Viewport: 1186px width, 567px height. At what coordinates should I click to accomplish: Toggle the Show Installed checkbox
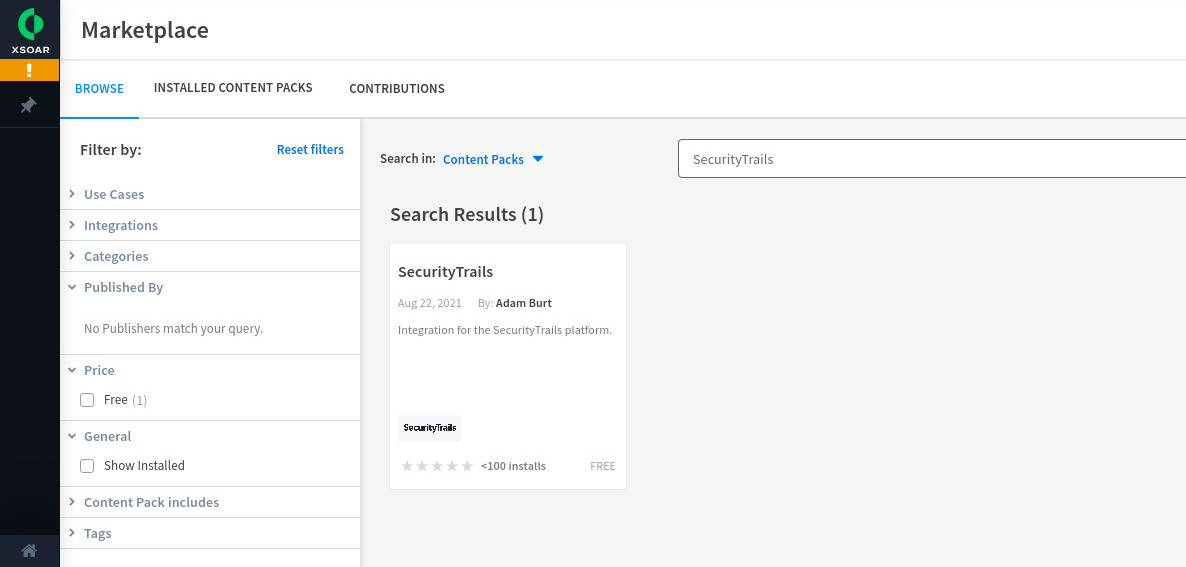coord(87,466)
